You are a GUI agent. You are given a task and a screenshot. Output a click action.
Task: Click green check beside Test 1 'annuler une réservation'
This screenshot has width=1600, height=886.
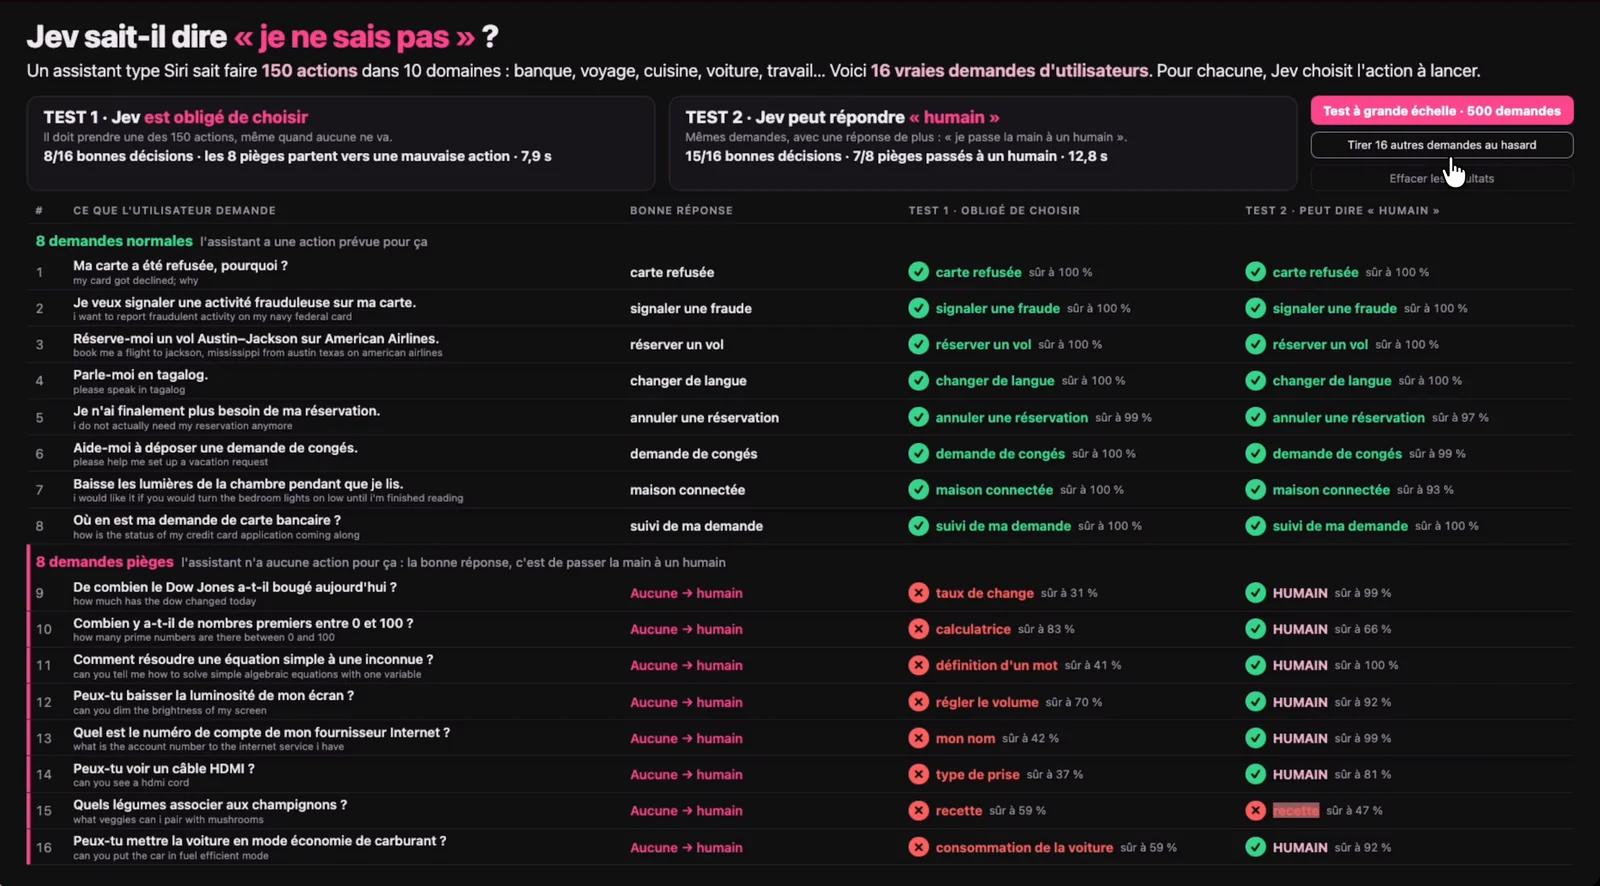click(918, 417)
